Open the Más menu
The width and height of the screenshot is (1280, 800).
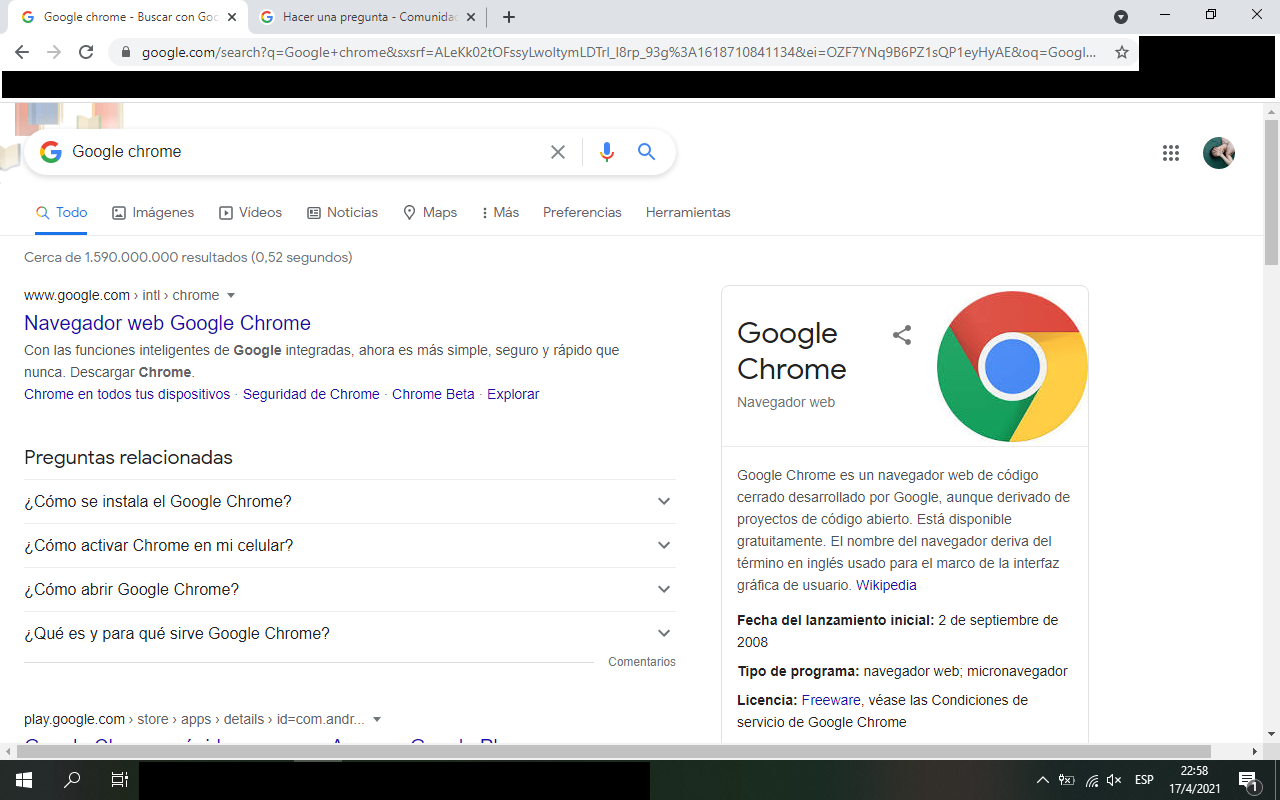[500, 213]
